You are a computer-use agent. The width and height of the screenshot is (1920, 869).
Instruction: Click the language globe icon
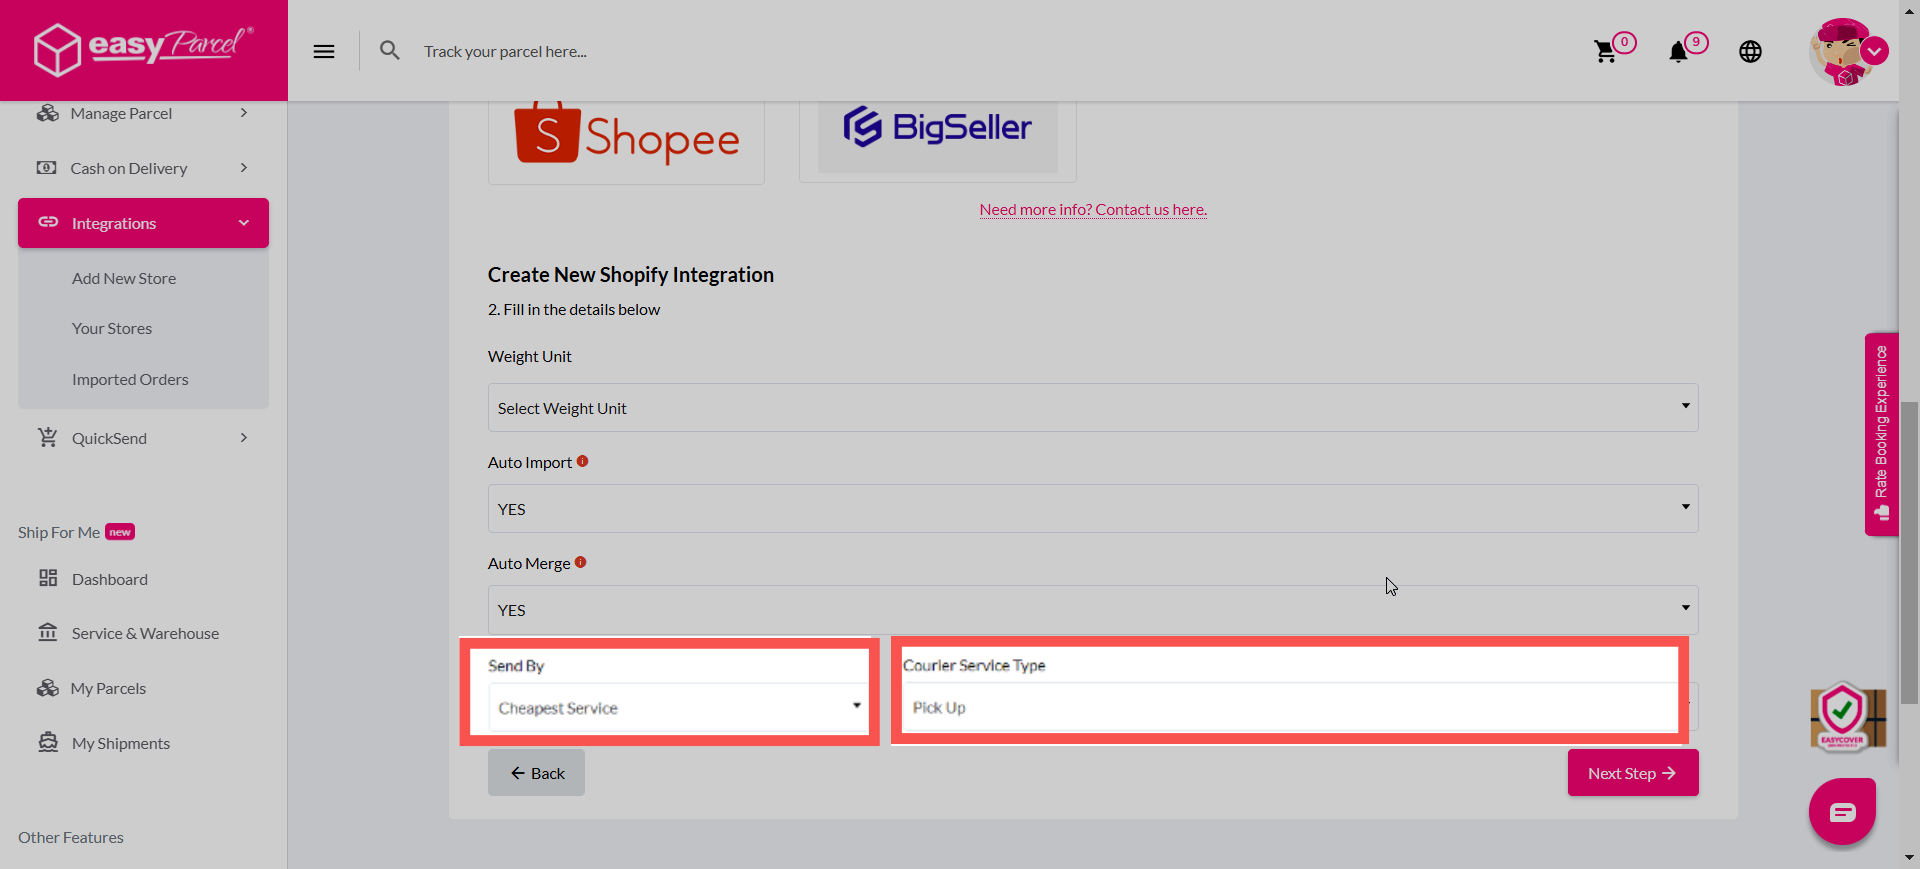click(1750, 51)
